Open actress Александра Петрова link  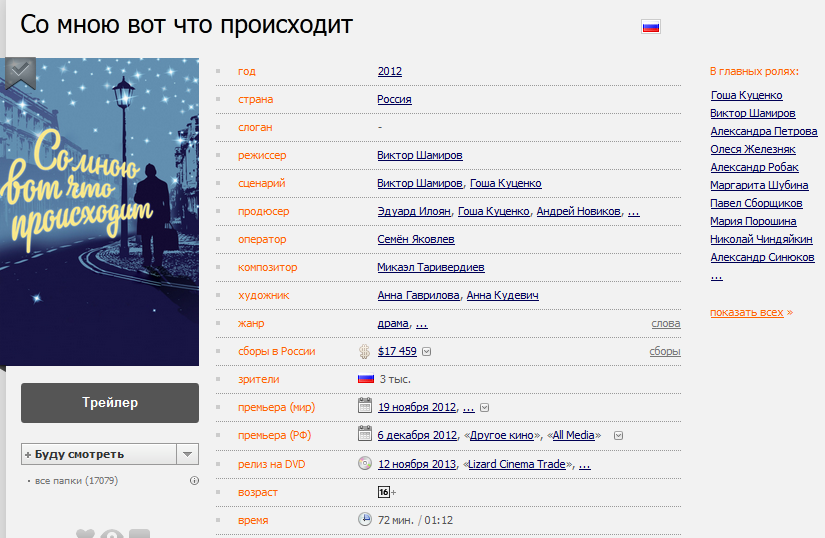[x=763, y=131]
